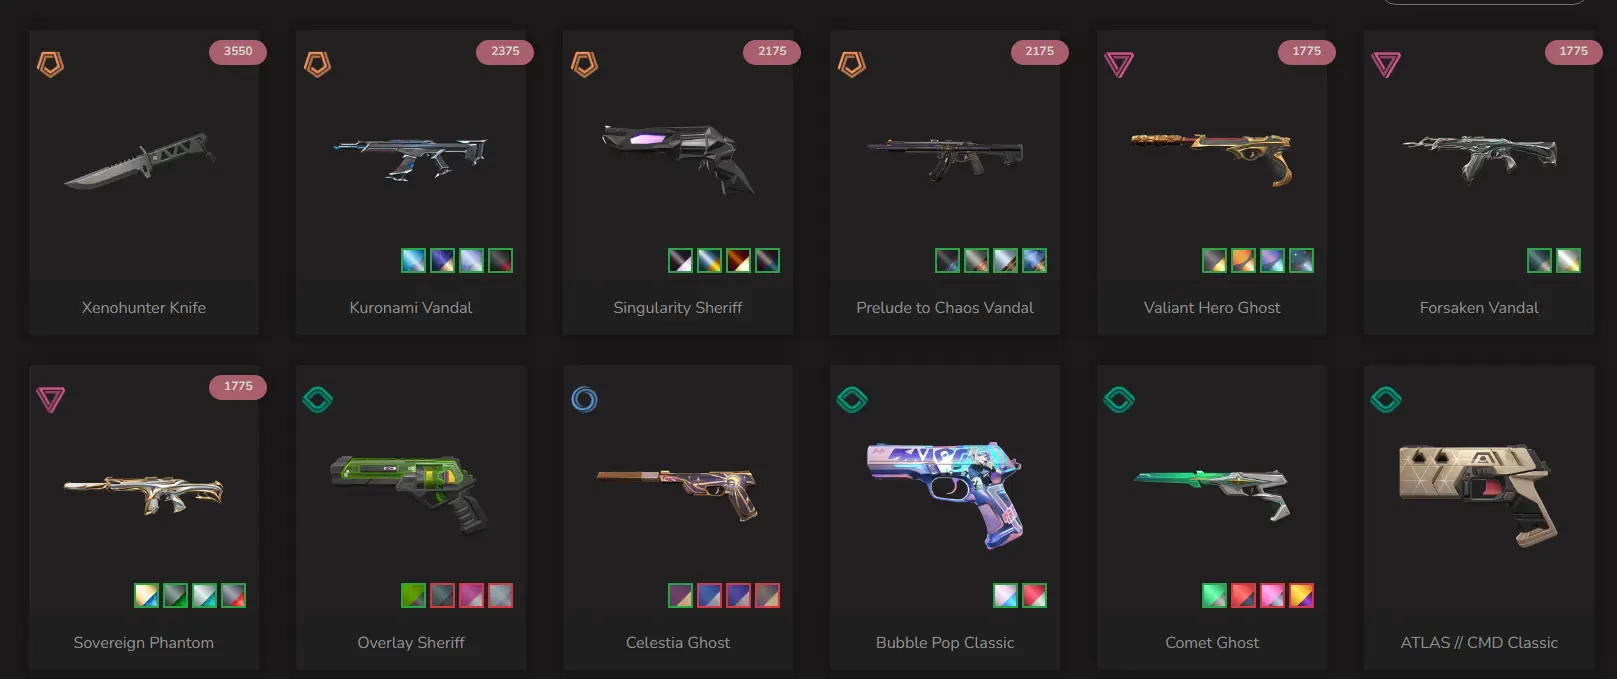The image size is (1617, 679).
Task: Select last Singularity Sheriff color variant
Action: coord(767,261)
